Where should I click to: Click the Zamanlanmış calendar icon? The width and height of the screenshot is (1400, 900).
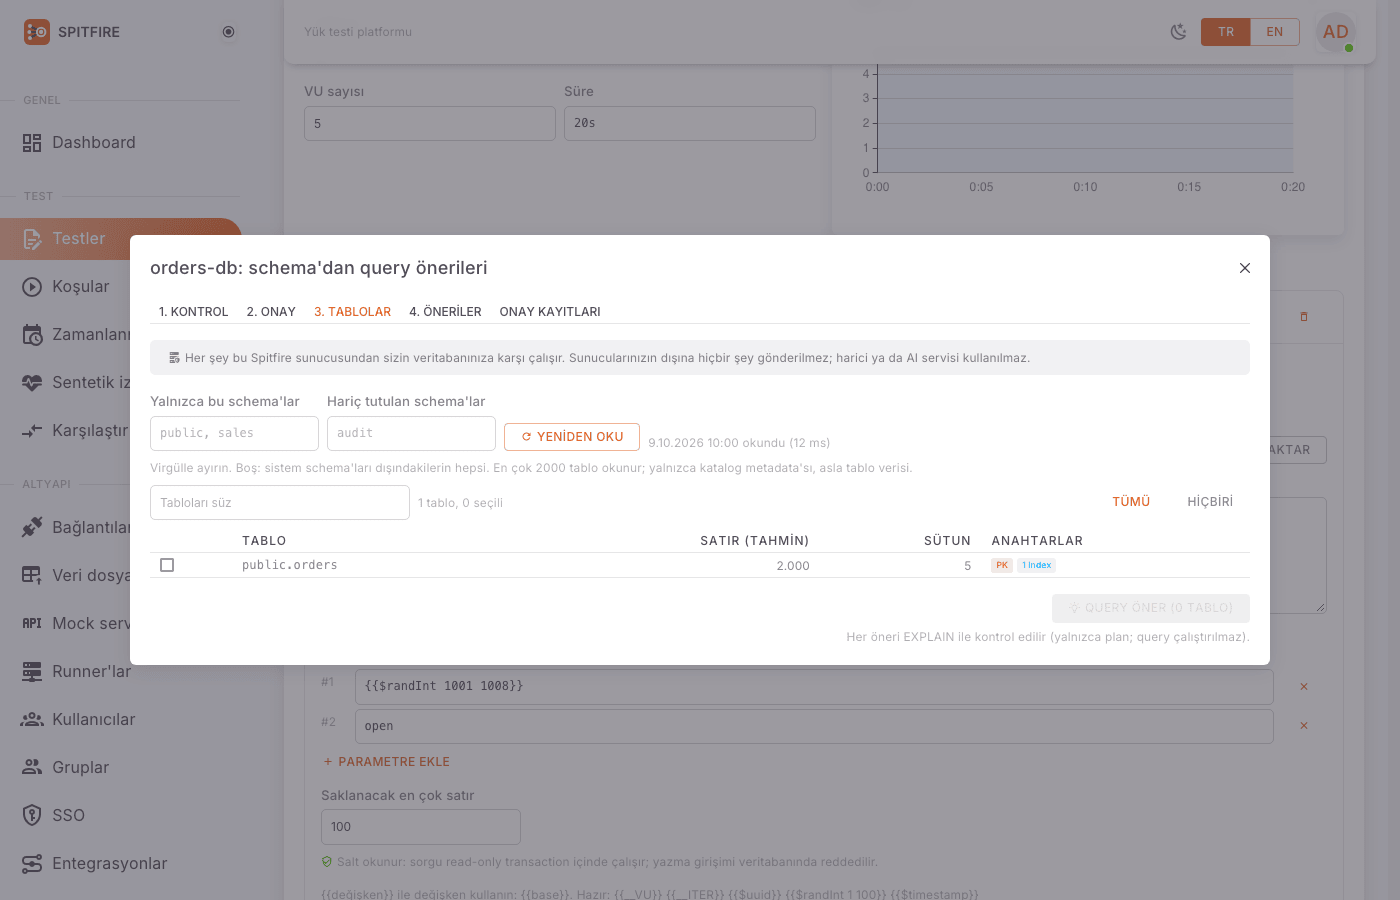coord(32,335)
